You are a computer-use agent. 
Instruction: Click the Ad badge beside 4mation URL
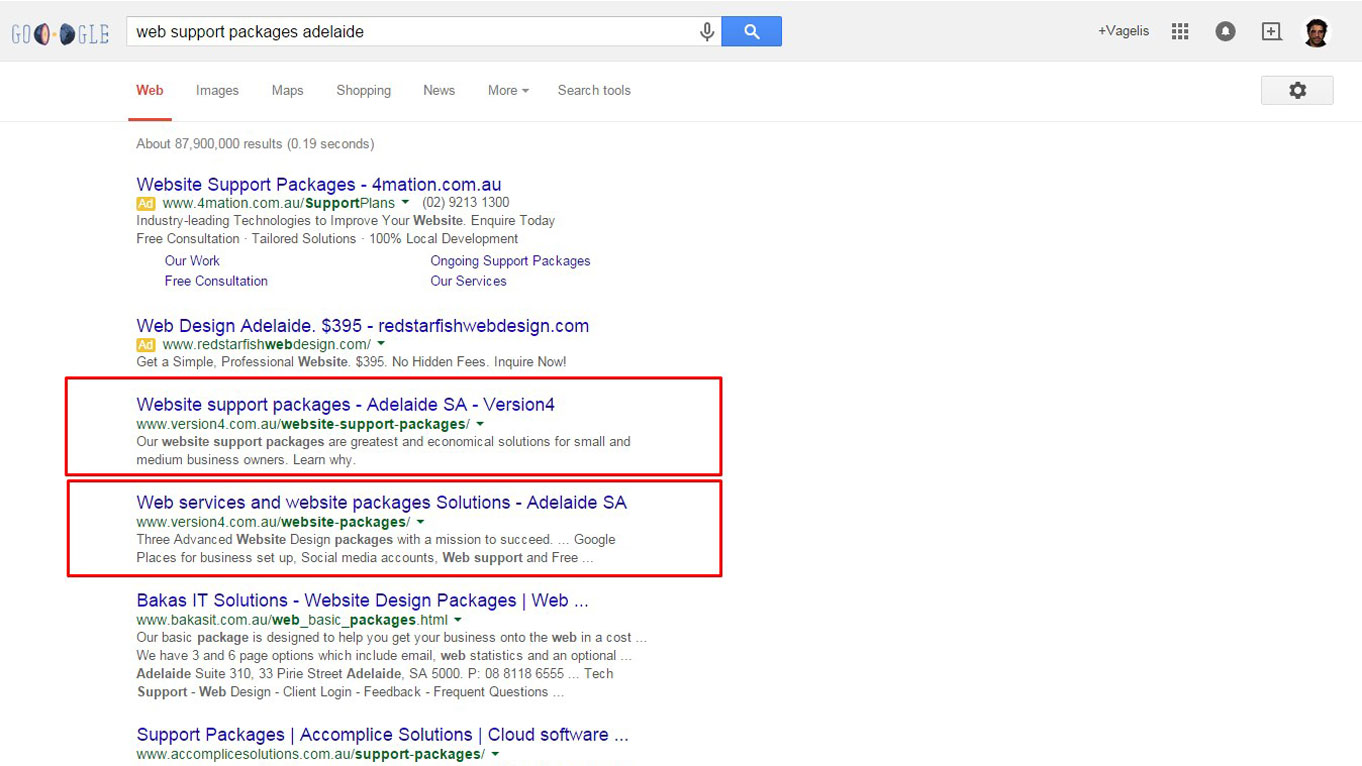[146, 203]
